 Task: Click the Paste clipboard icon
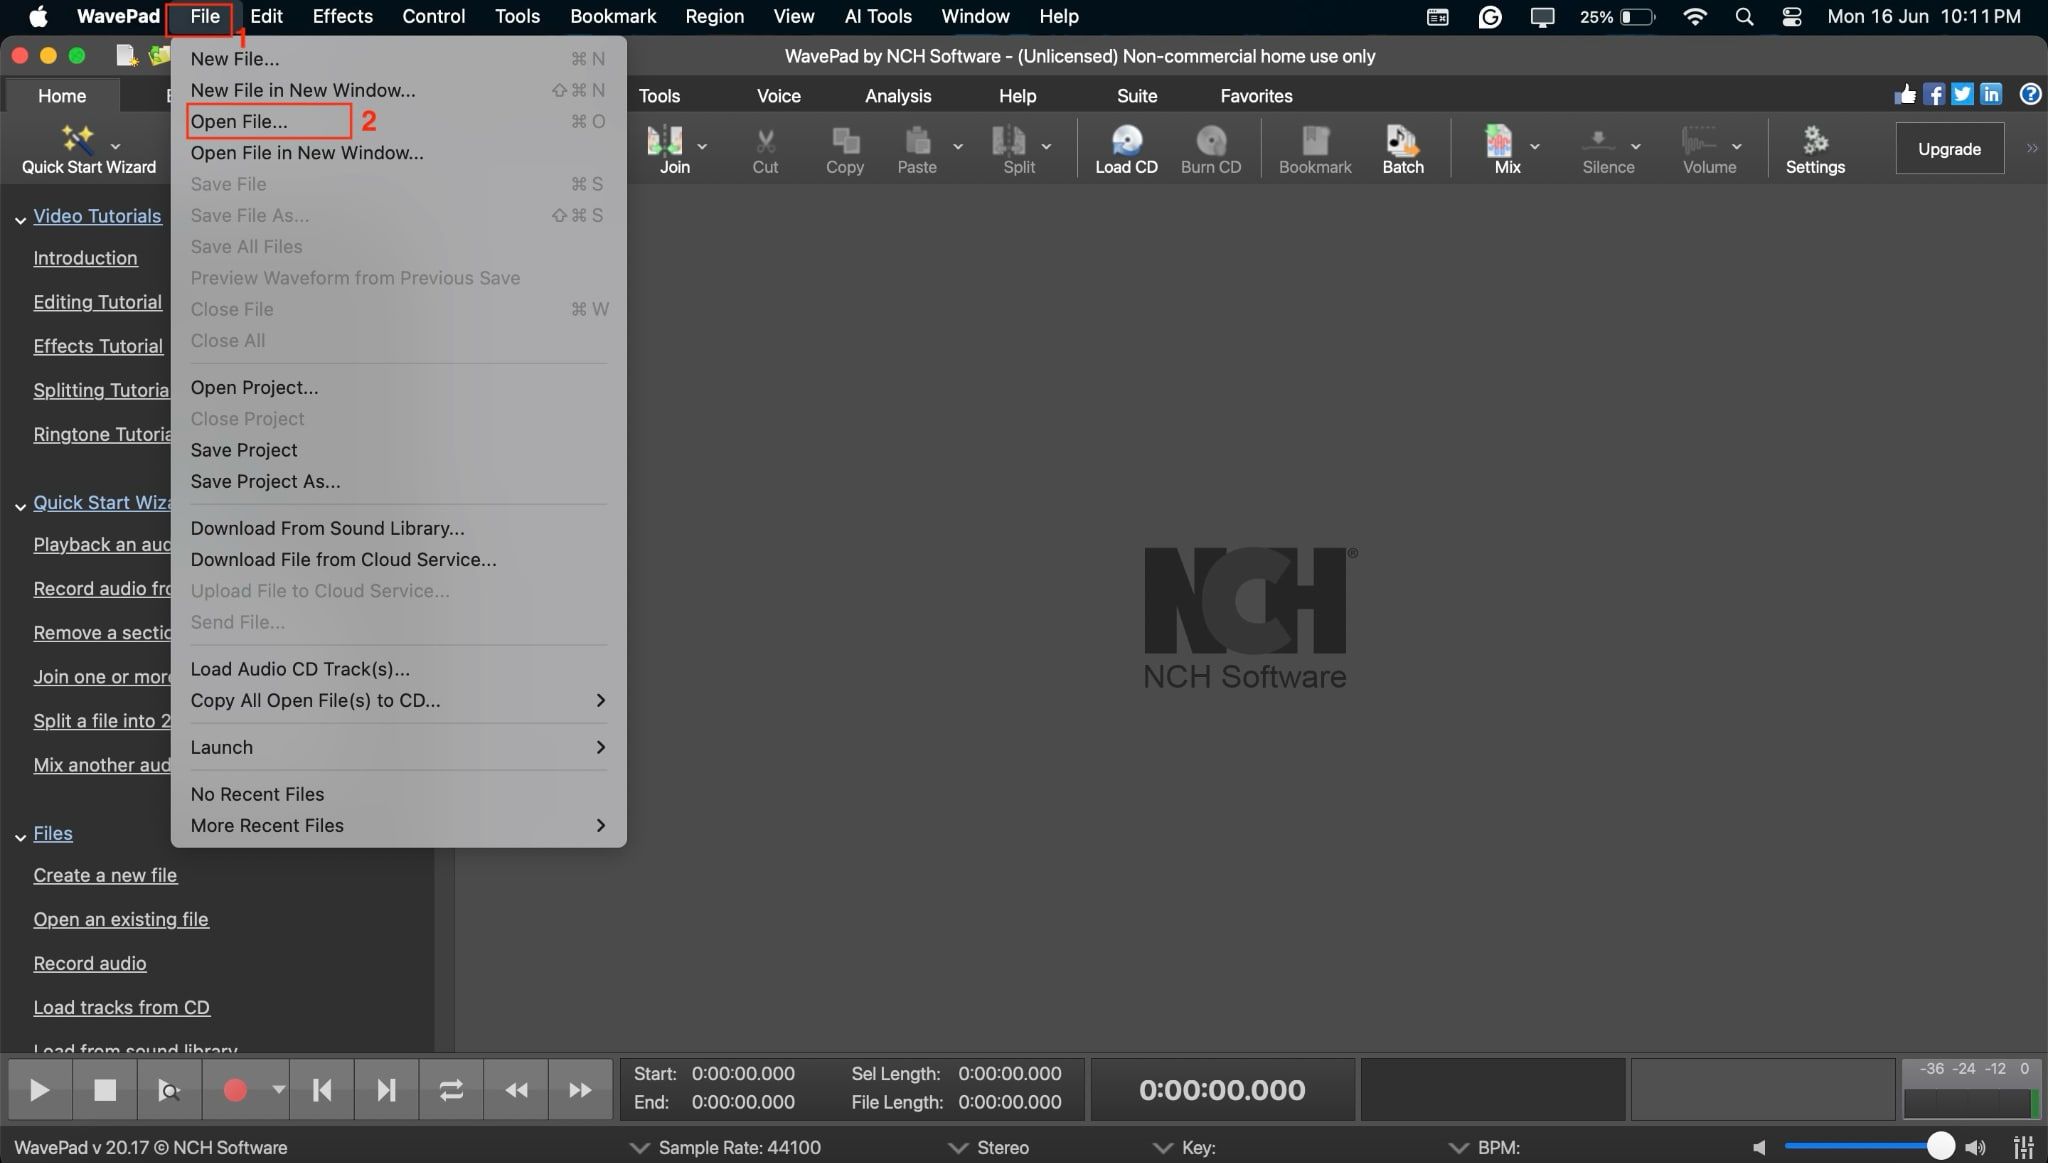coord(917,141)
